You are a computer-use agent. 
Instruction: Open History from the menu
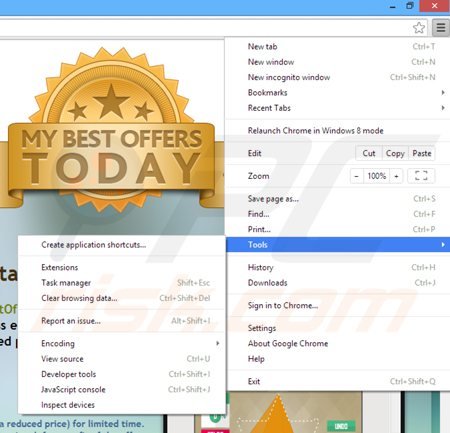[x=338, y=267]
